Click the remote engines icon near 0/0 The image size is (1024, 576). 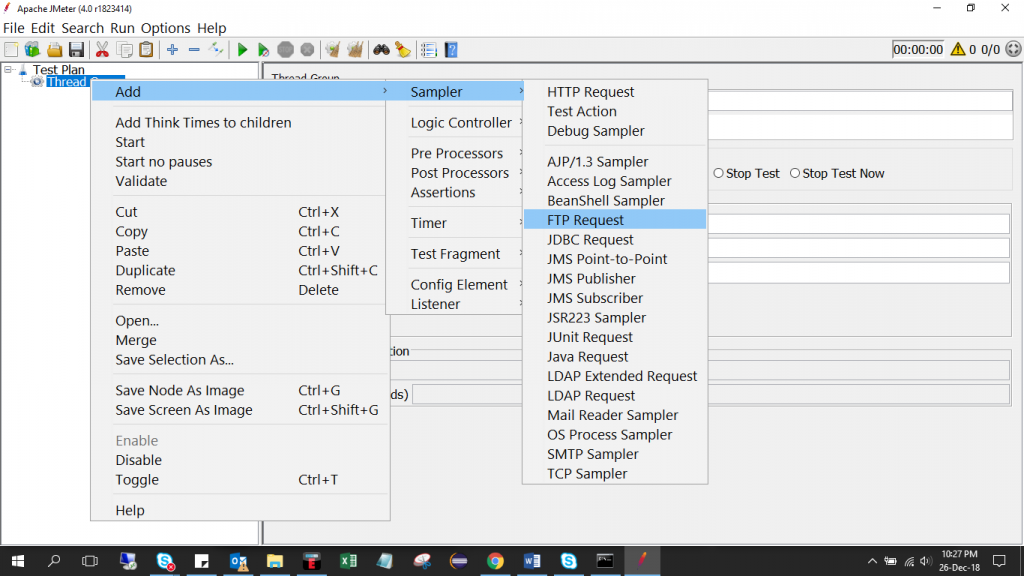(x=1013, y=50)
